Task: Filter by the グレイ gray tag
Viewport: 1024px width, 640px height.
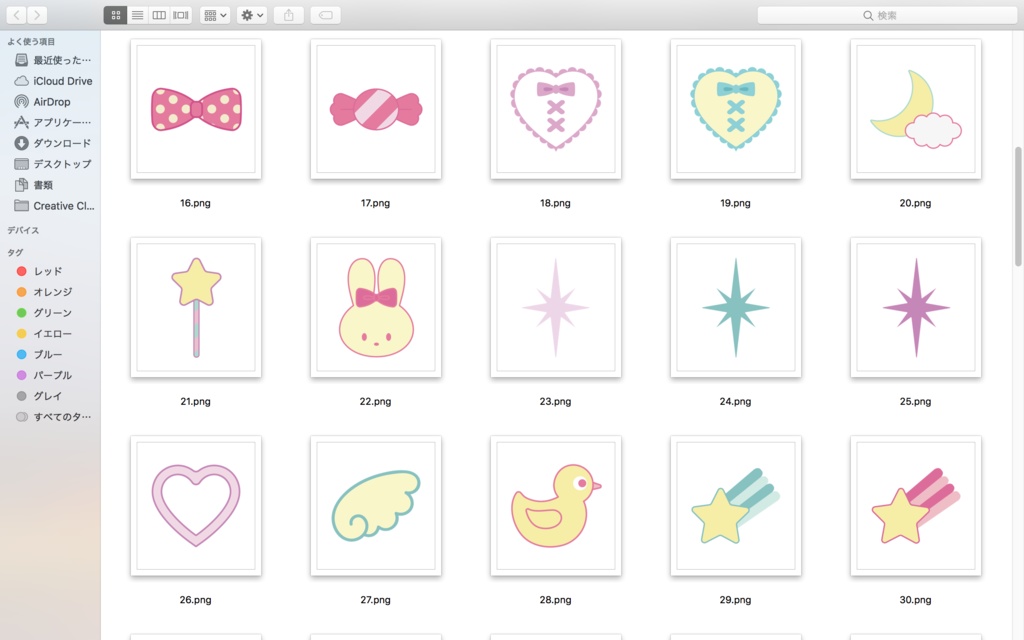Action: [x=39, y=396]
